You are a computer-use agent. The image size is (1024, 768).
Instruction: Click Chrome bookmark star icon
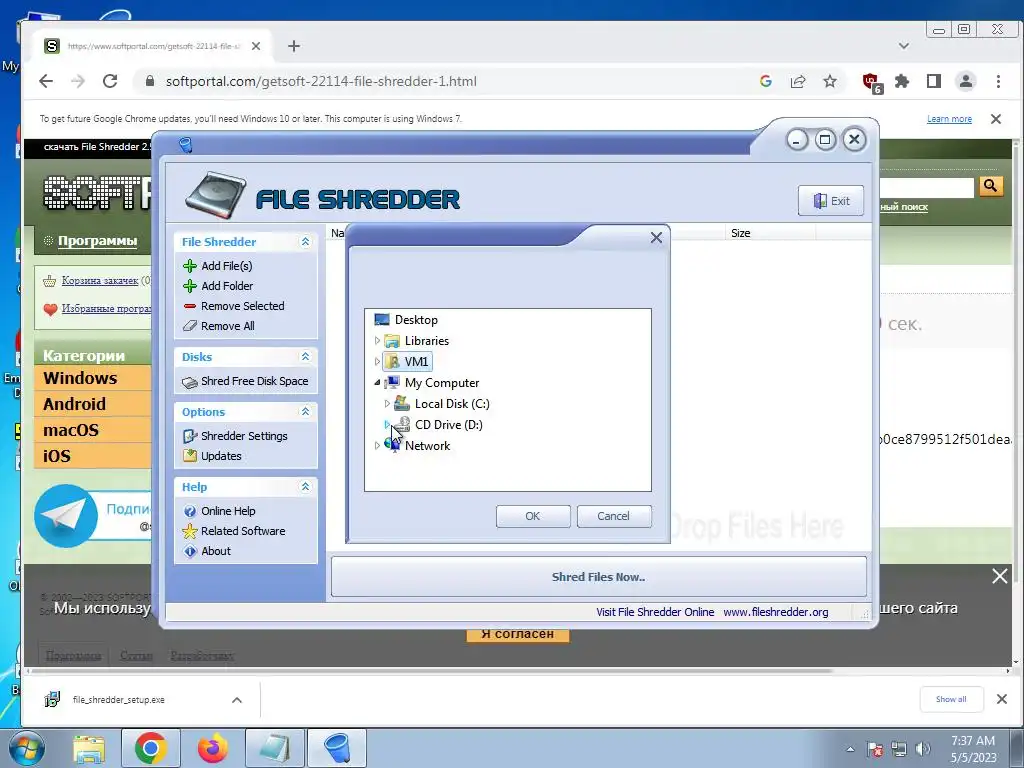pyautogui.click(x=829, y=81)
